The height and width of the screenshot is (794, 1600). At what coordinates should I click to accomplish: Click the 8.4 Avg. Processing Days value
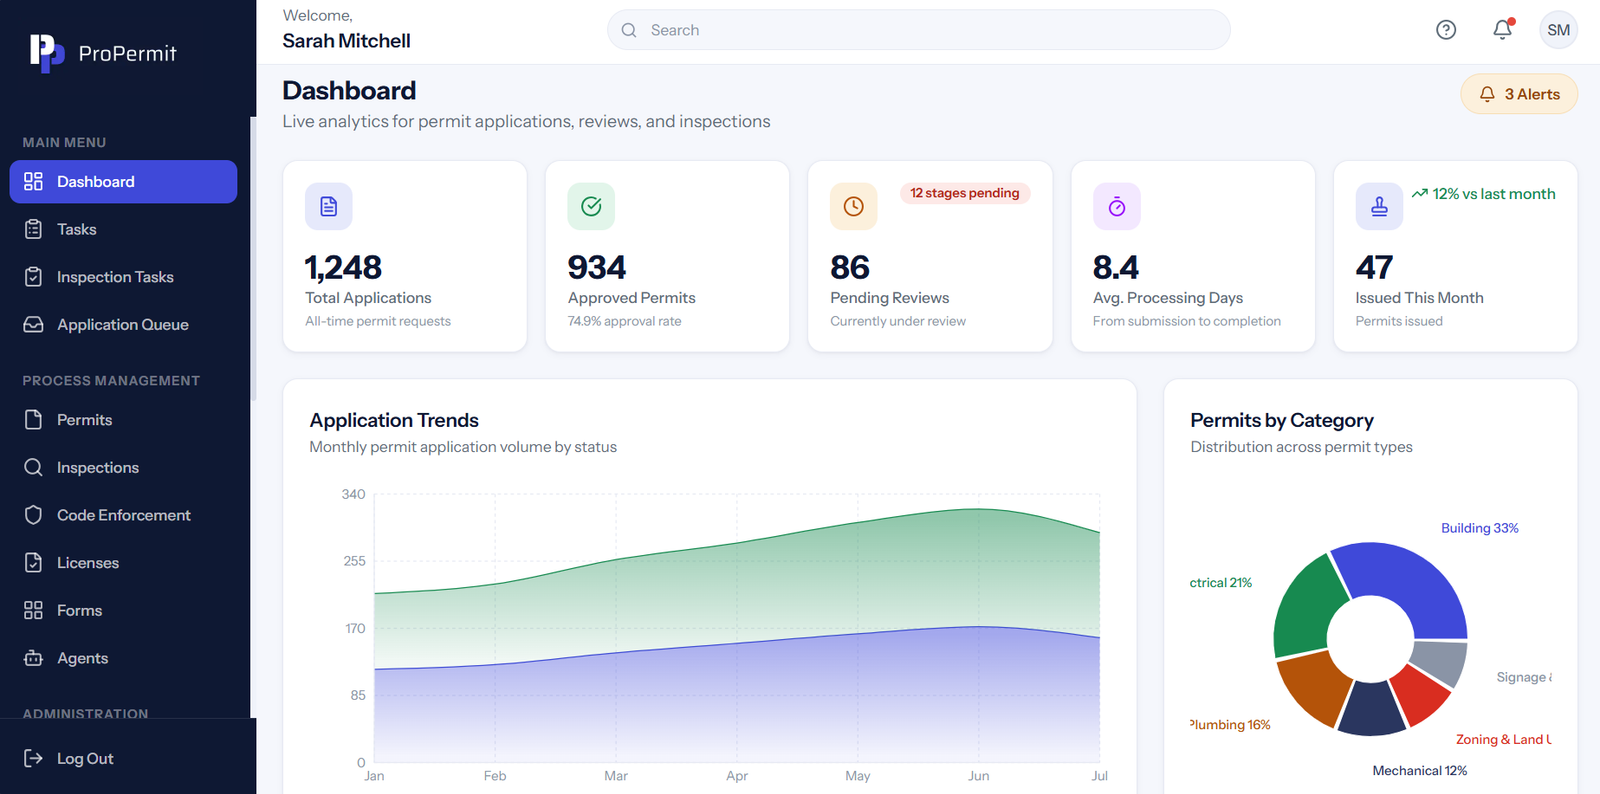pyautogui.click(x=1116, y=267)
